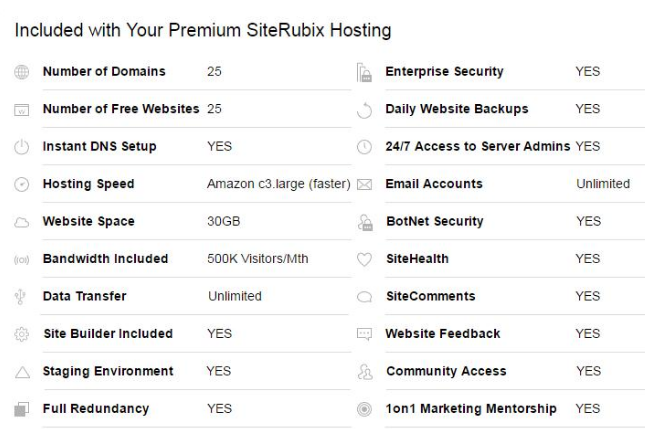
Task: Click the Website Feedback label text
Action: coord(443,334)
